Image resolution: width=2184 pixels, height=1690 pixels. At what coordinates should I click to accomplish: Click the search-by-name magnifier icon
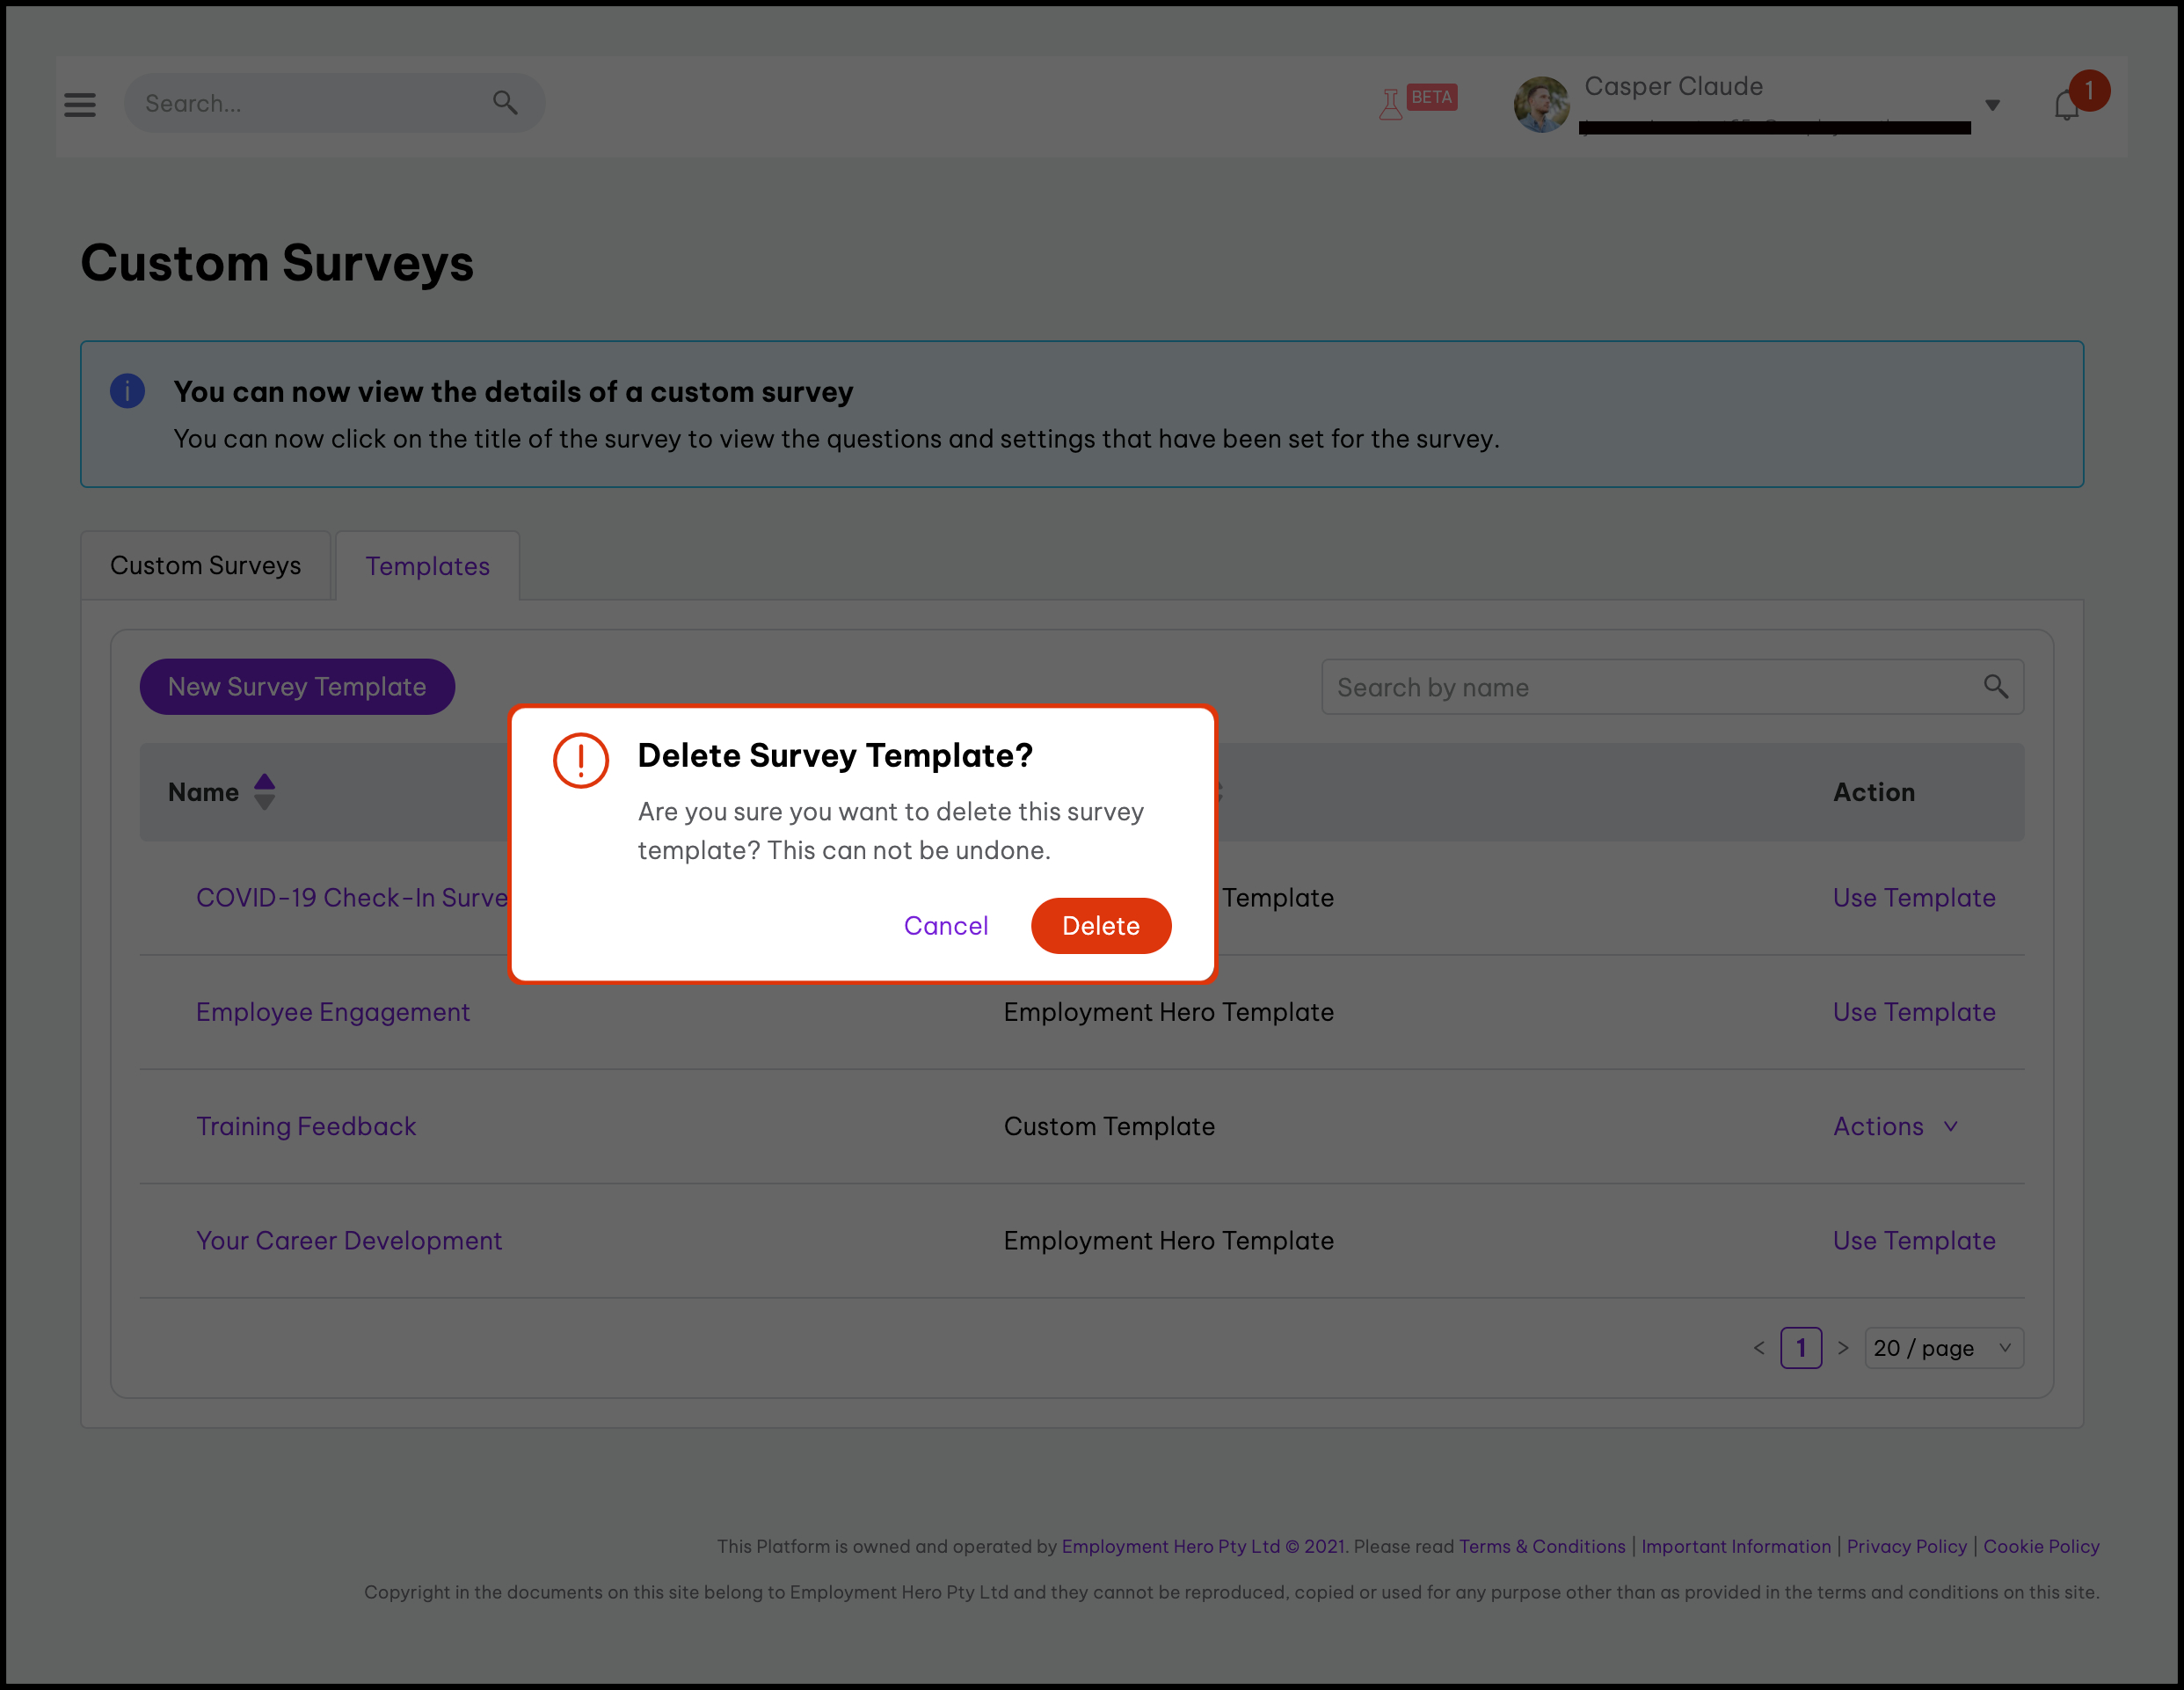pos(1995,686)
